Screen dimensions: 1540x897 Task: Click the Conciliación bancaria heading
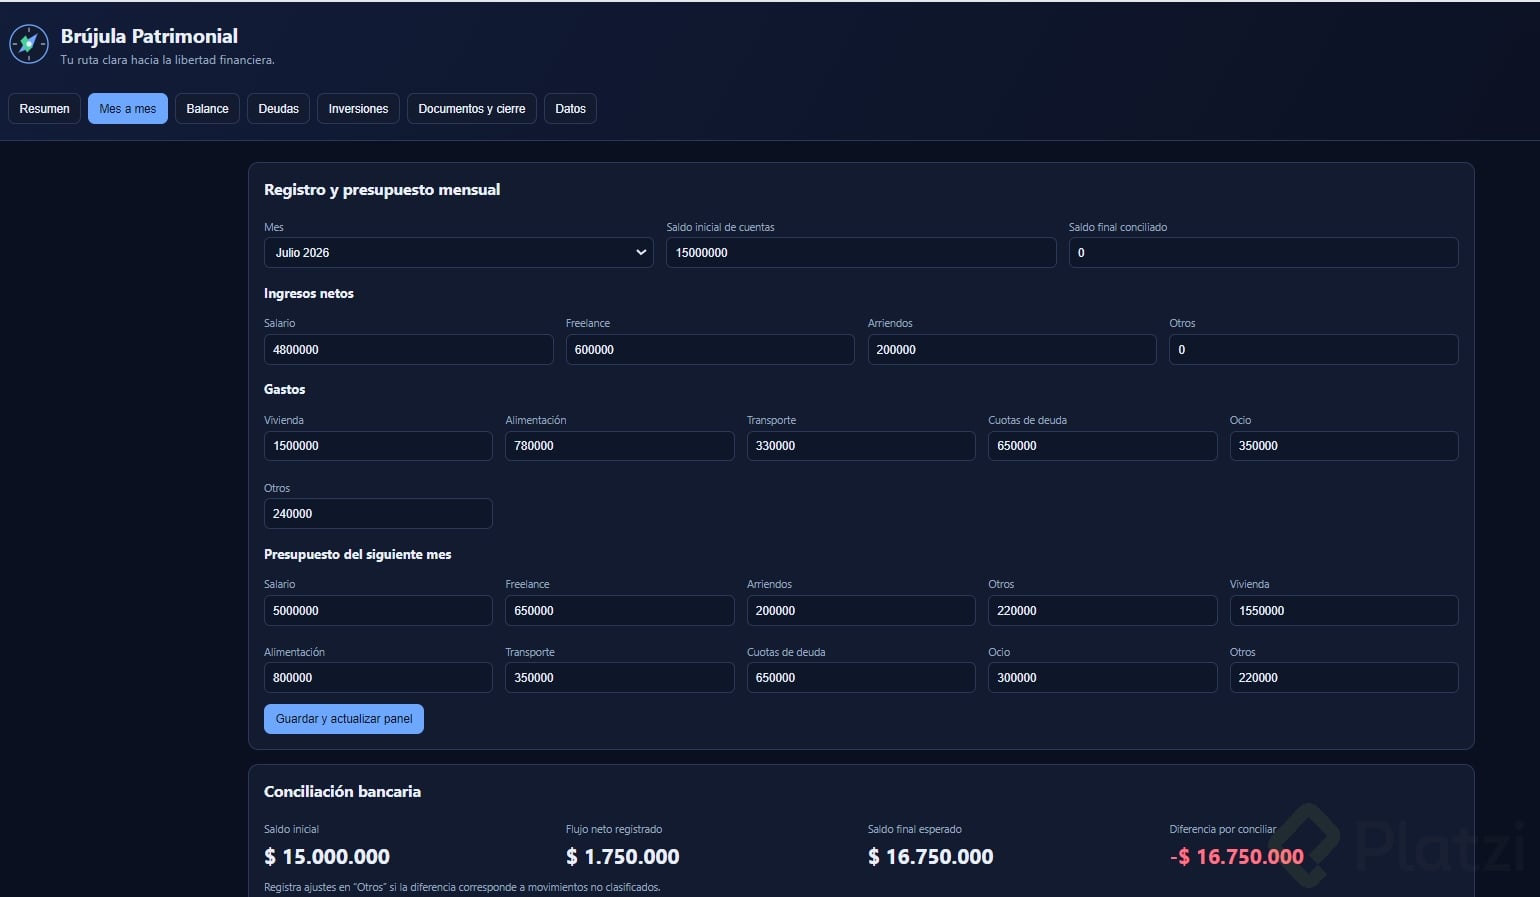tap(342, 792)
